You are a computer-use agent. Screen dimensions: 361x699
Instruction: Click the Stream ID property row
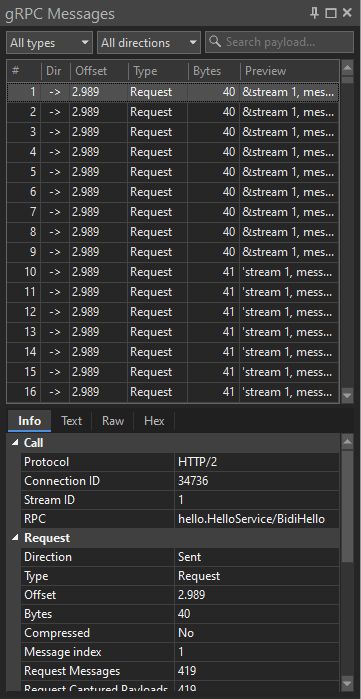pos(180,500)
